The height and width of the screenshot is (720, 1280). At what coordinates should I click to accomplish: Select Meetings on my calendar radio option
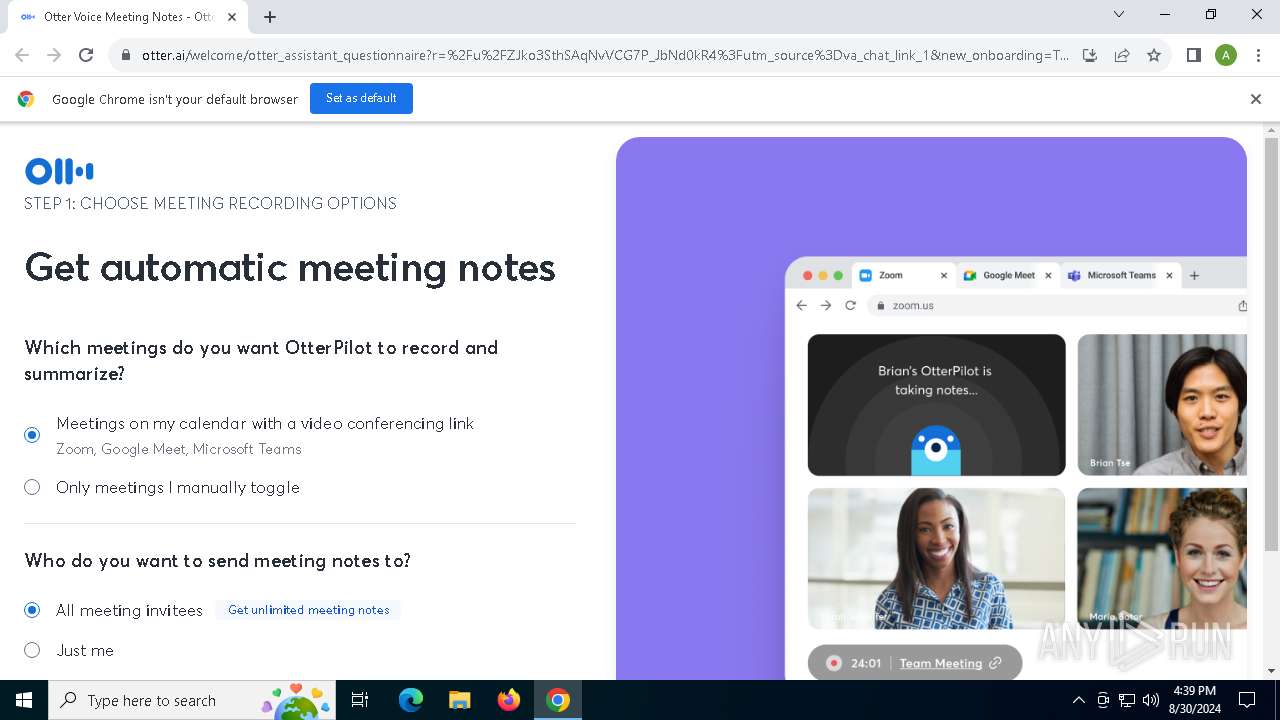32,435
